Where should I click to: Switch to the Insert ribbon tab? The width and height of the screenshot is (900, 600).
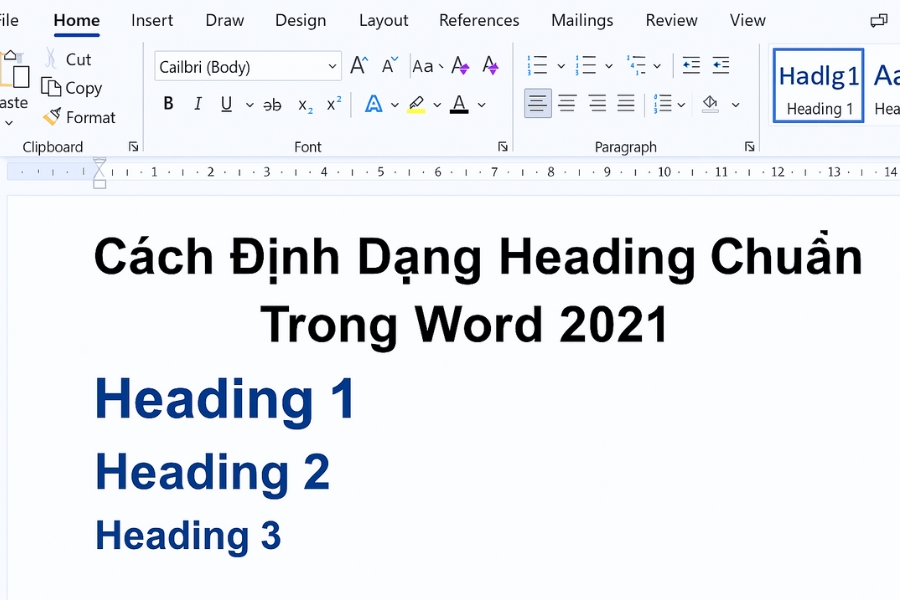(x=152, y=20)
